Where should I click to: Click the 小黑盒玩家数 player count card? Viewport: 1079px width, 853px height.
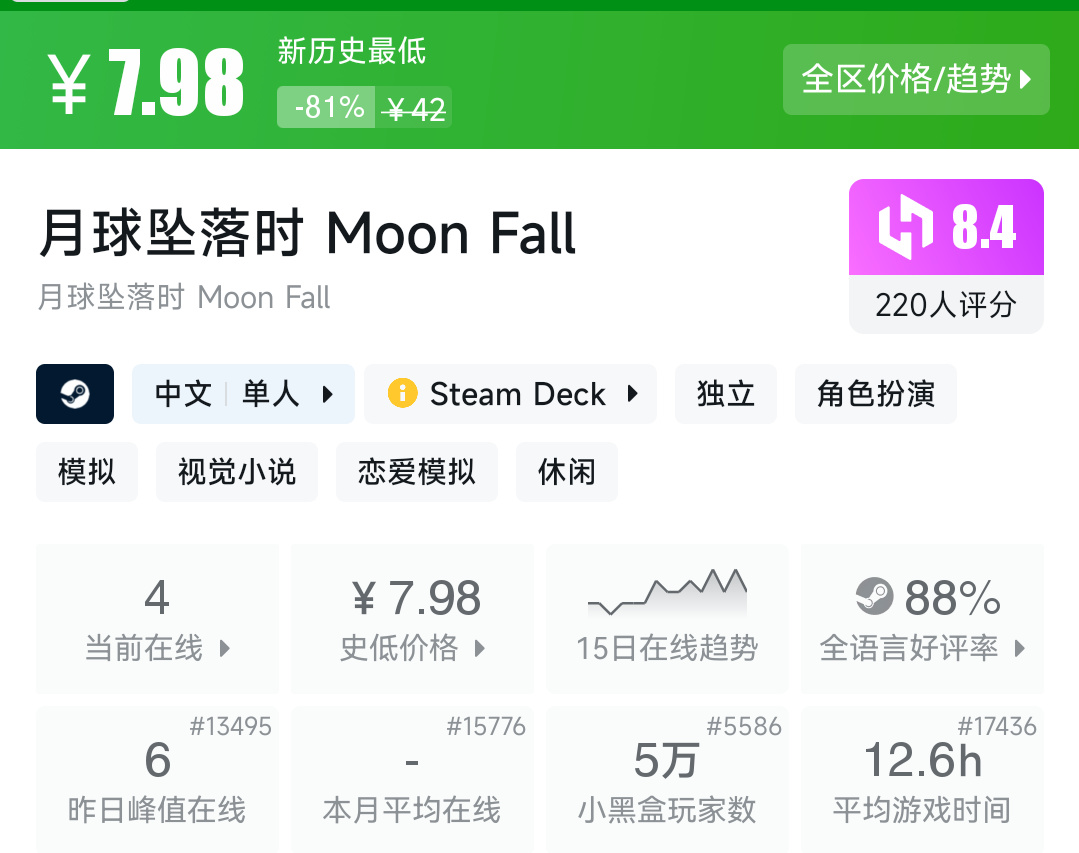[x=667, y=780]
